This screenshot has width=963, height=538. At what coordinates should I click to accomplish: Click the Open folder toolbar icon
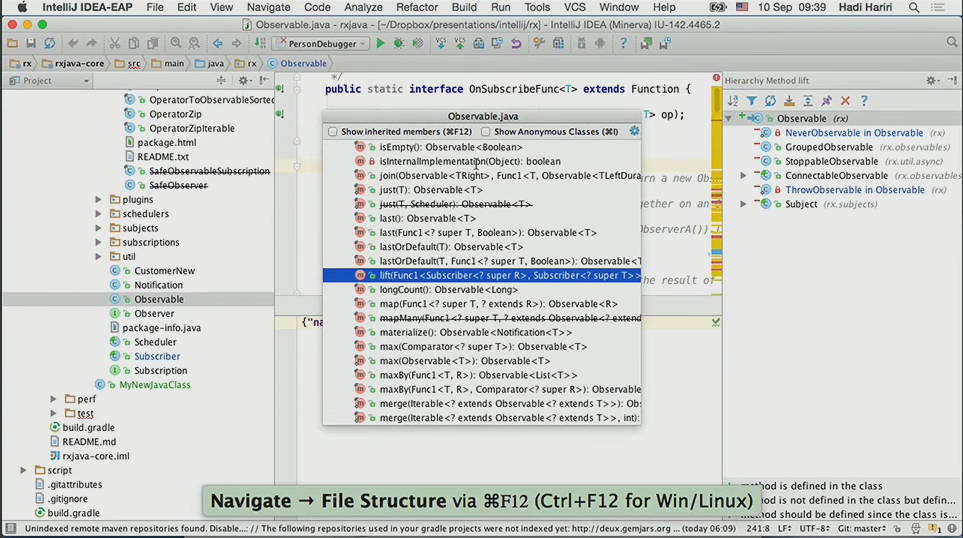pyautogui.click(x=12, y=44)
